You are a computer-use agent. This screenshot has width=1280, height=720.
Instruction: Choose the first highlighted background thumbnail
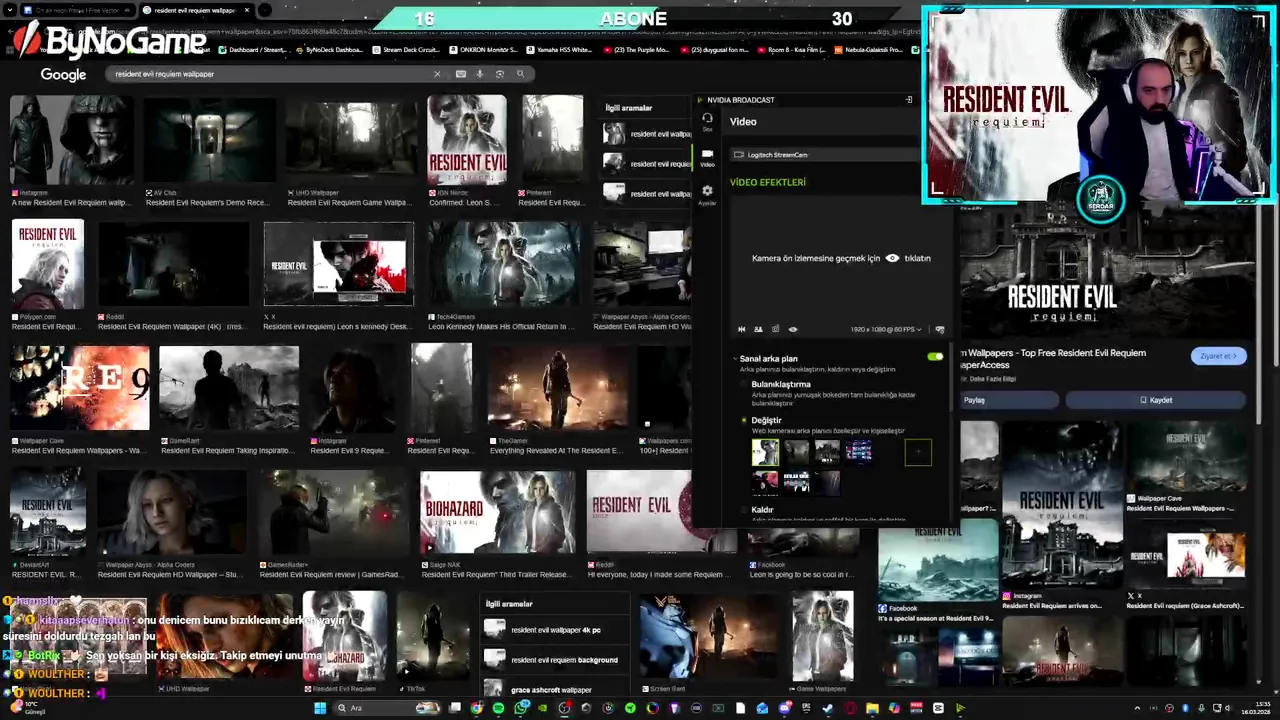pyautogui.click(x=765, y=453)
